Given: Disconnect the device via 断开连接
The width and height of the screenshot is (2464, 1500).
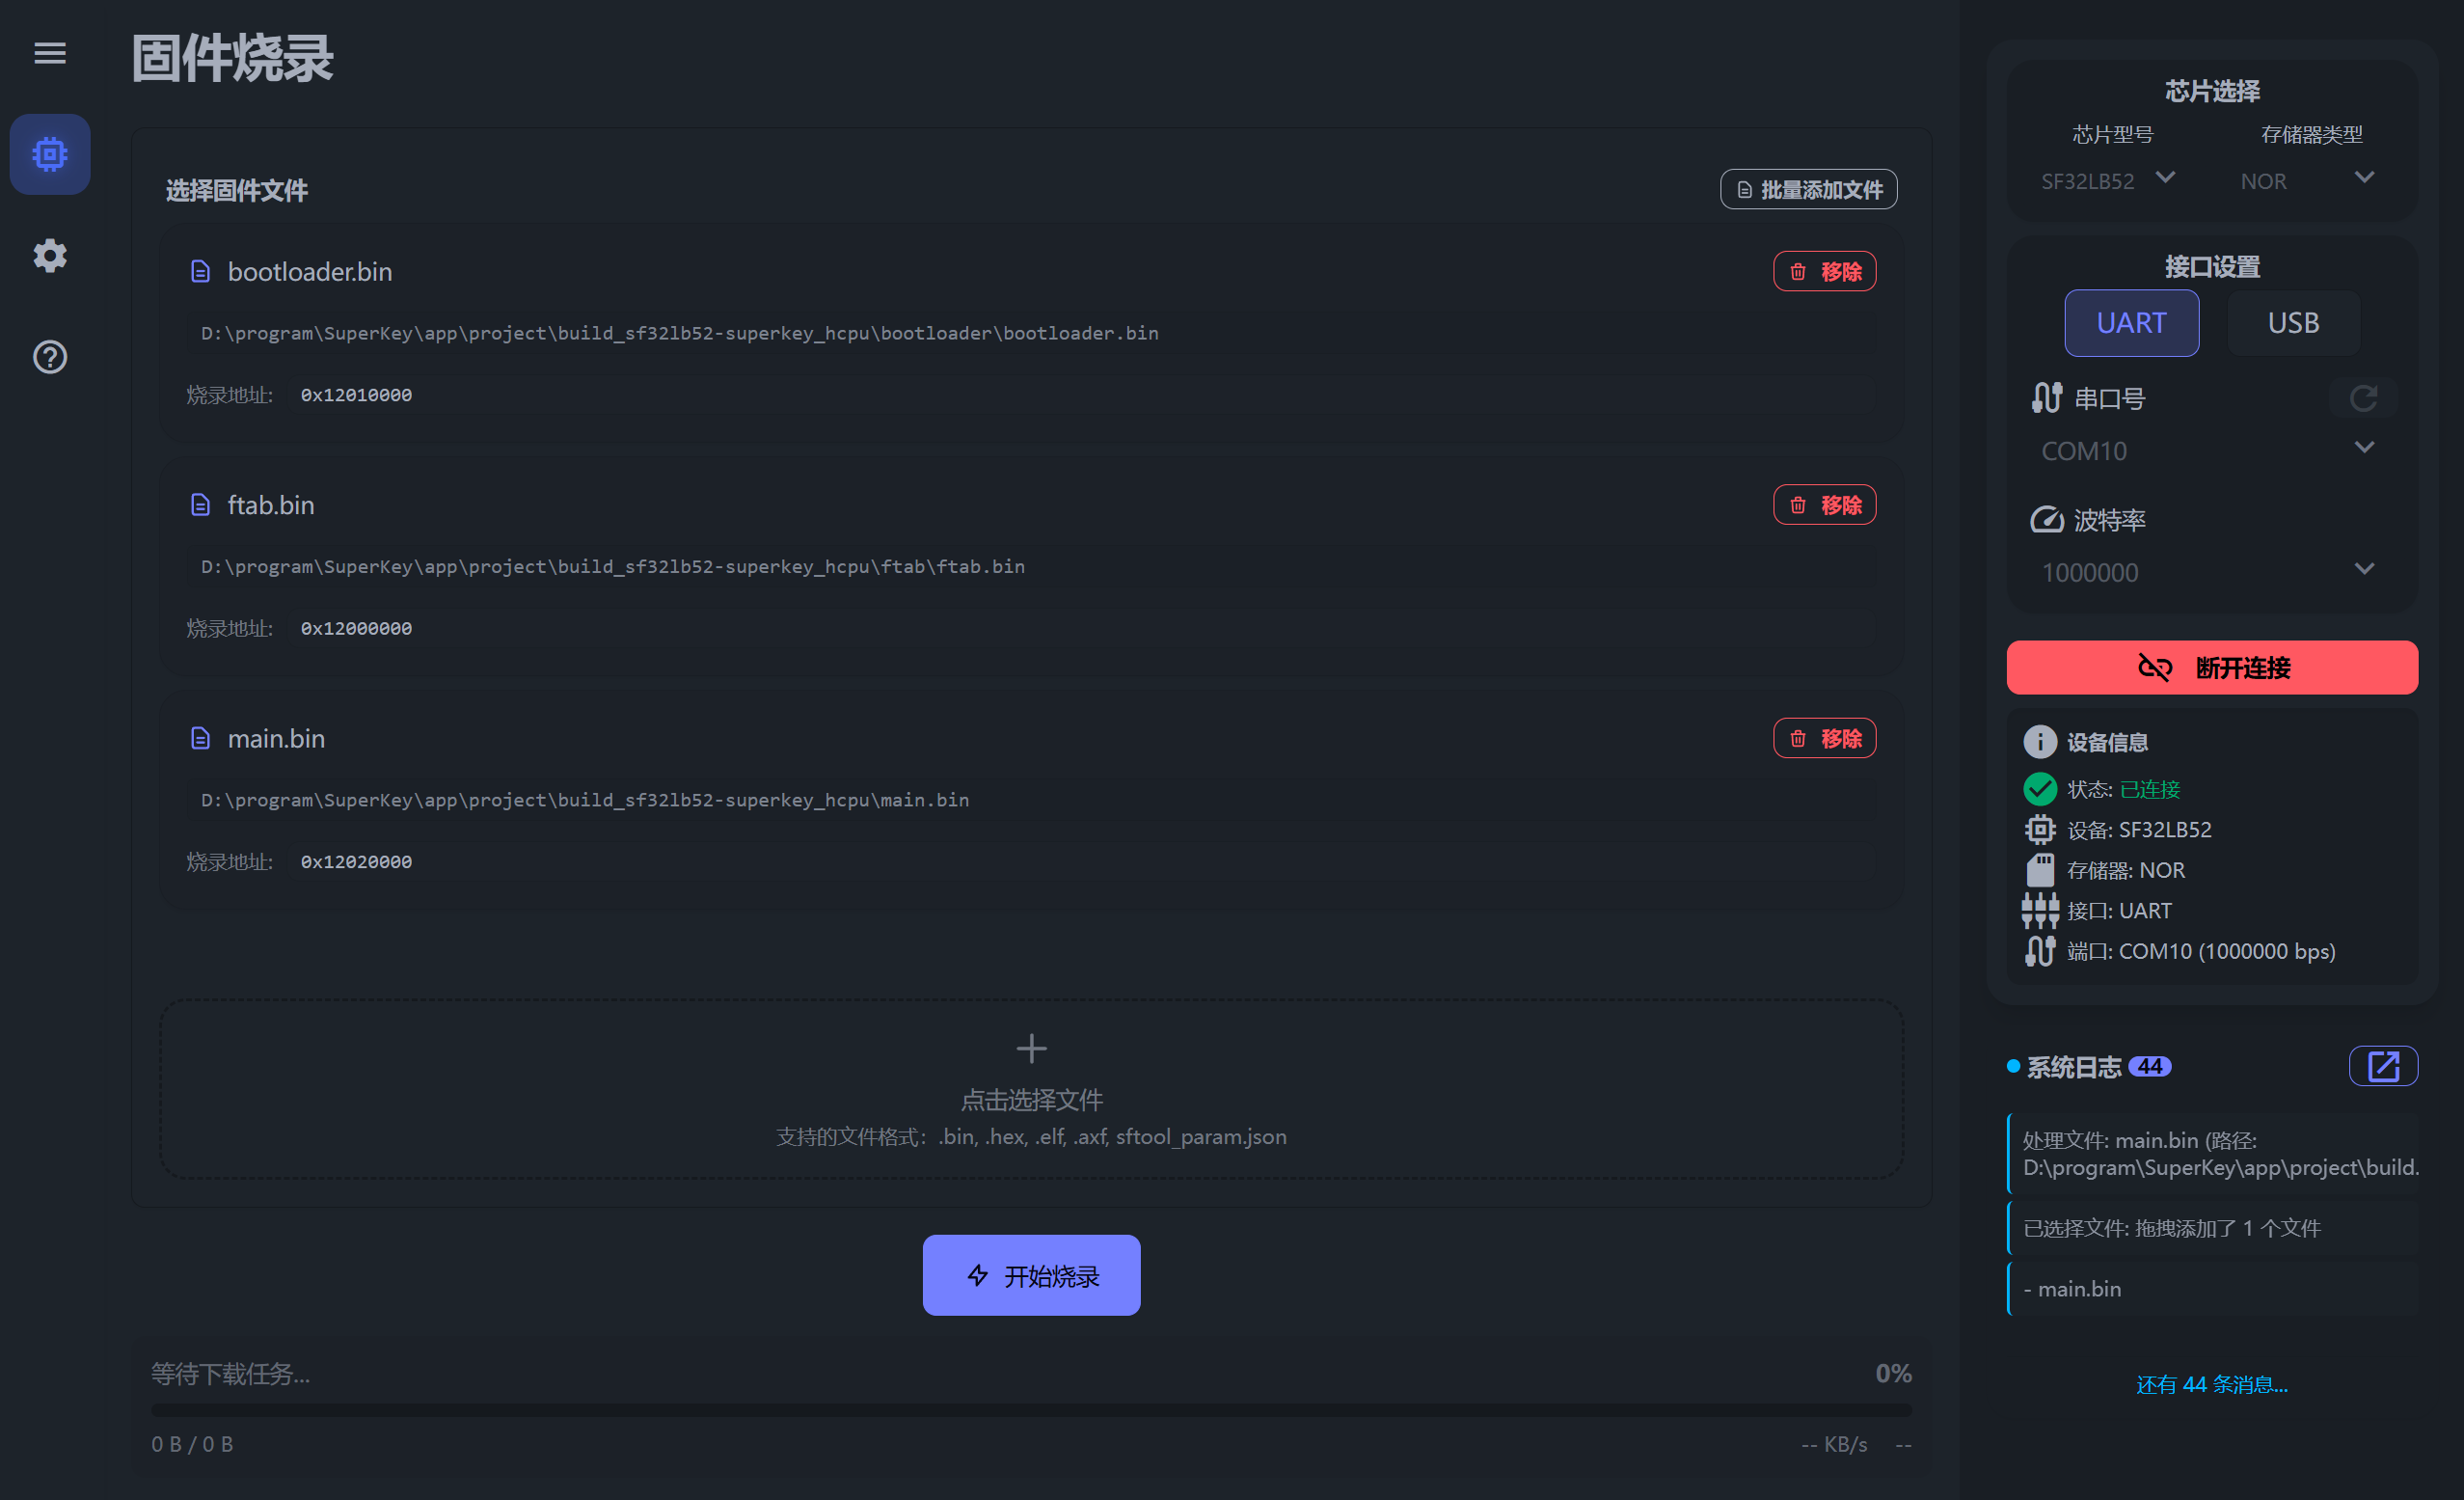Looking at the screenshot, I should 2212,667.
